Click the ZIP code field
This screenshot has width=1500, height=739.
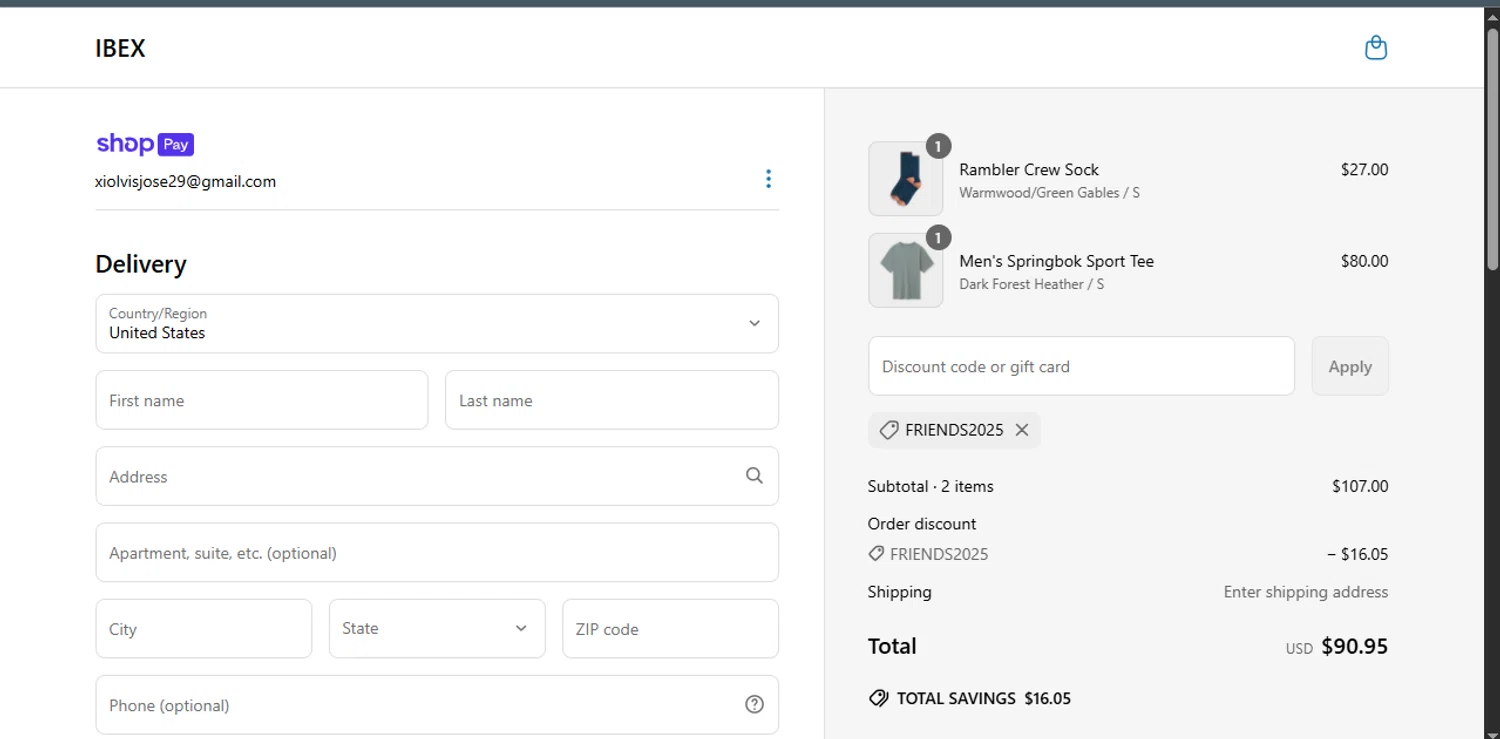(x=670, y=628)
